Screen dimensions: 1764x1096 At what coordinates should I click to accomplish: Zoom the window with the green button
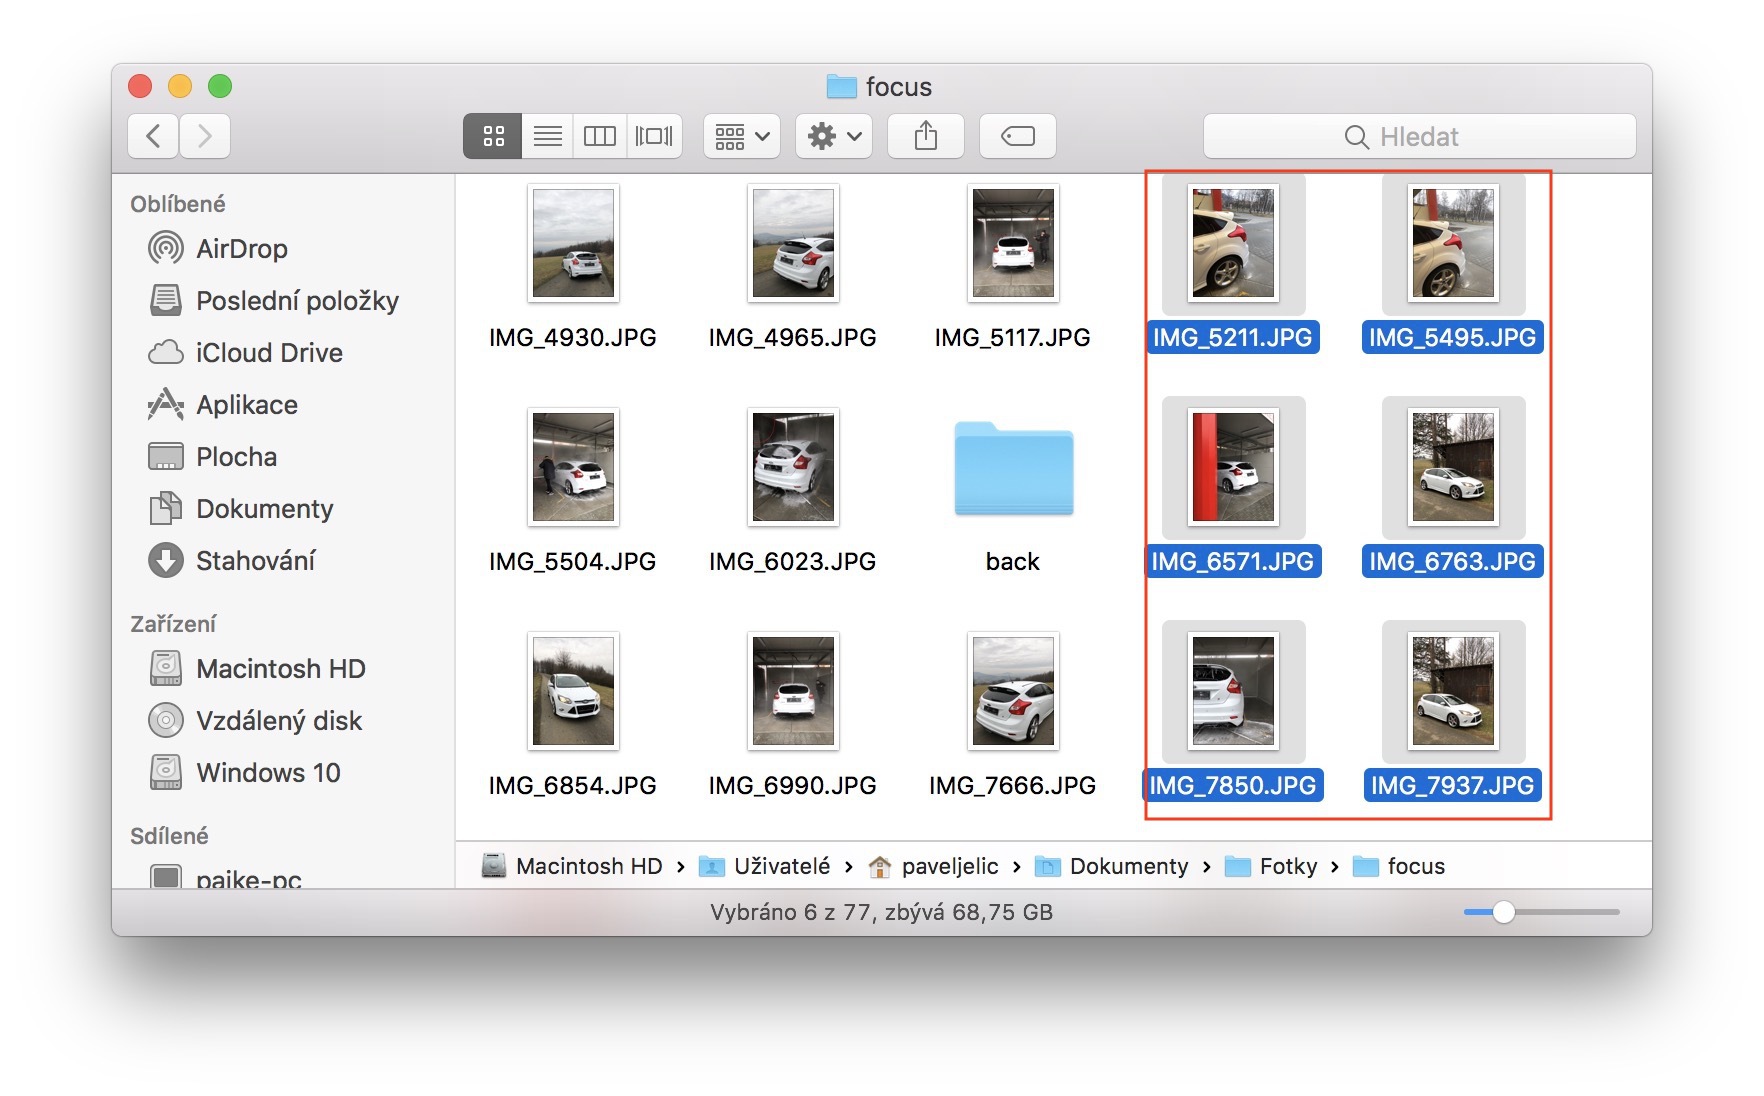[x=220, y=86]
